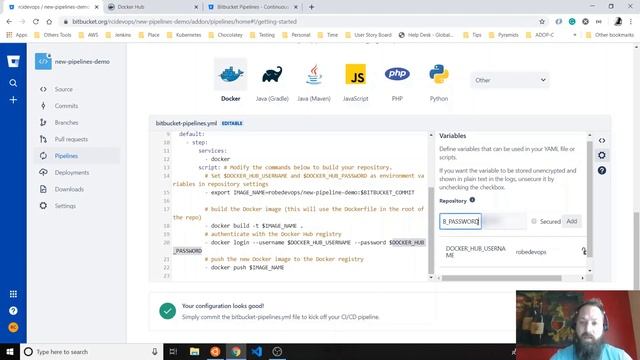The image size is (640, 360).
Task: Select the Java (Gradle) template icon
Action: tap(272, 75)
